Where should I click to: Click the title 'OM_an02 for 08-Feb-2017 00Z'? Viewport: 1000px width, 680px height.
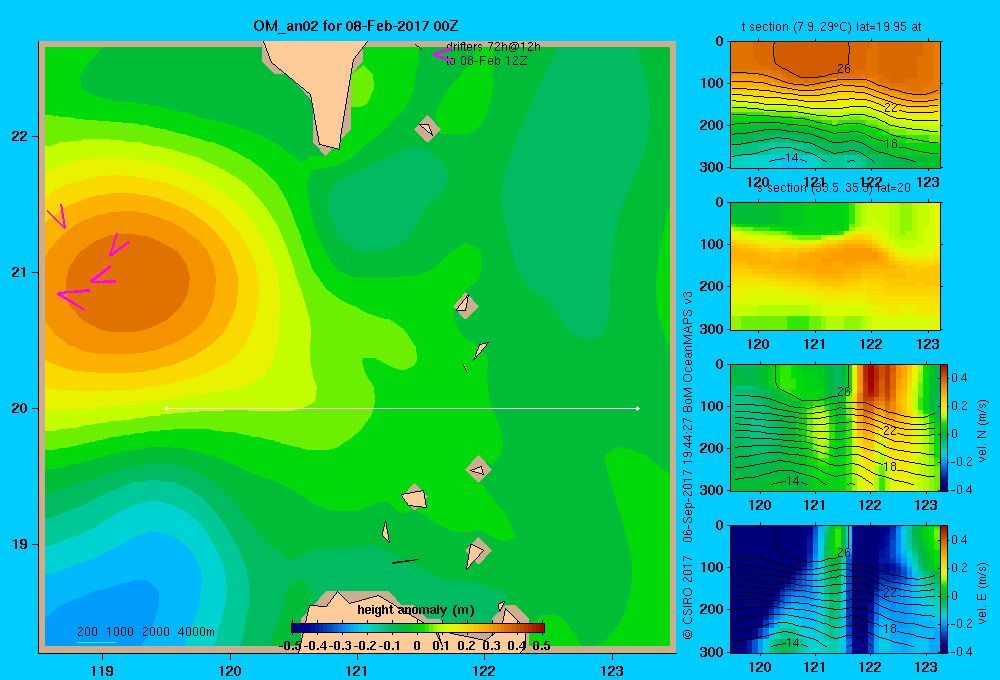click(356, 26)
